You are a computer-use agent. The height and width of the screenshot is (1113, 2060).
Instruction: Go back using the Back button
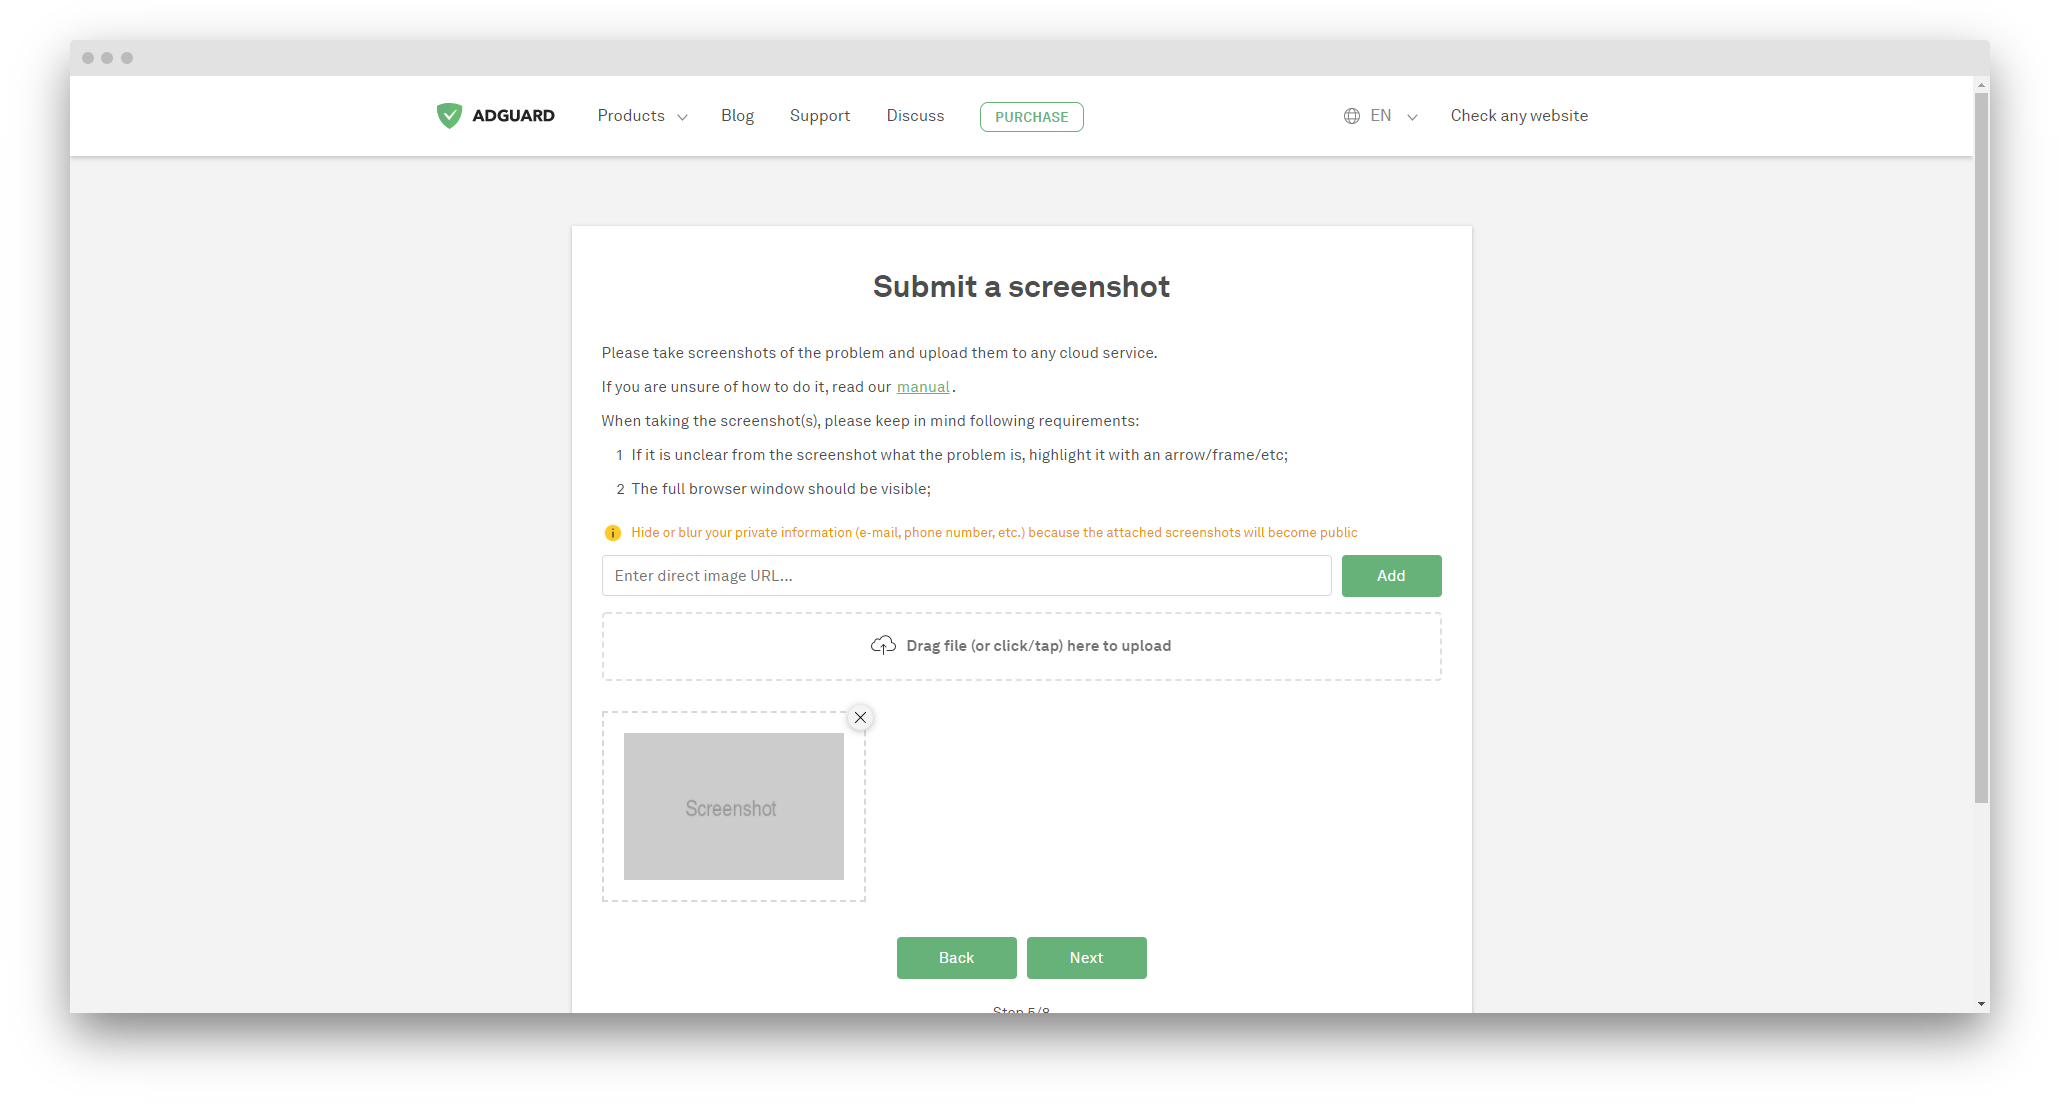[x=956, y=957]
